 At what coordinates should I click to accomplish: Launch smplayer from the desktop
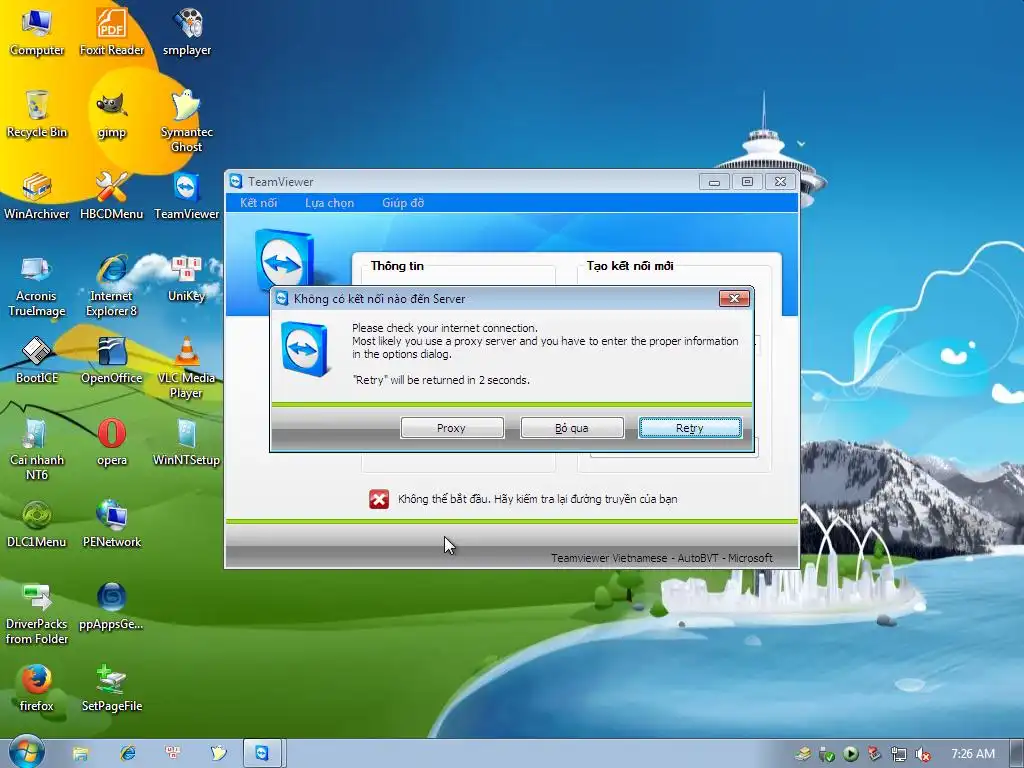coord(187,31)
